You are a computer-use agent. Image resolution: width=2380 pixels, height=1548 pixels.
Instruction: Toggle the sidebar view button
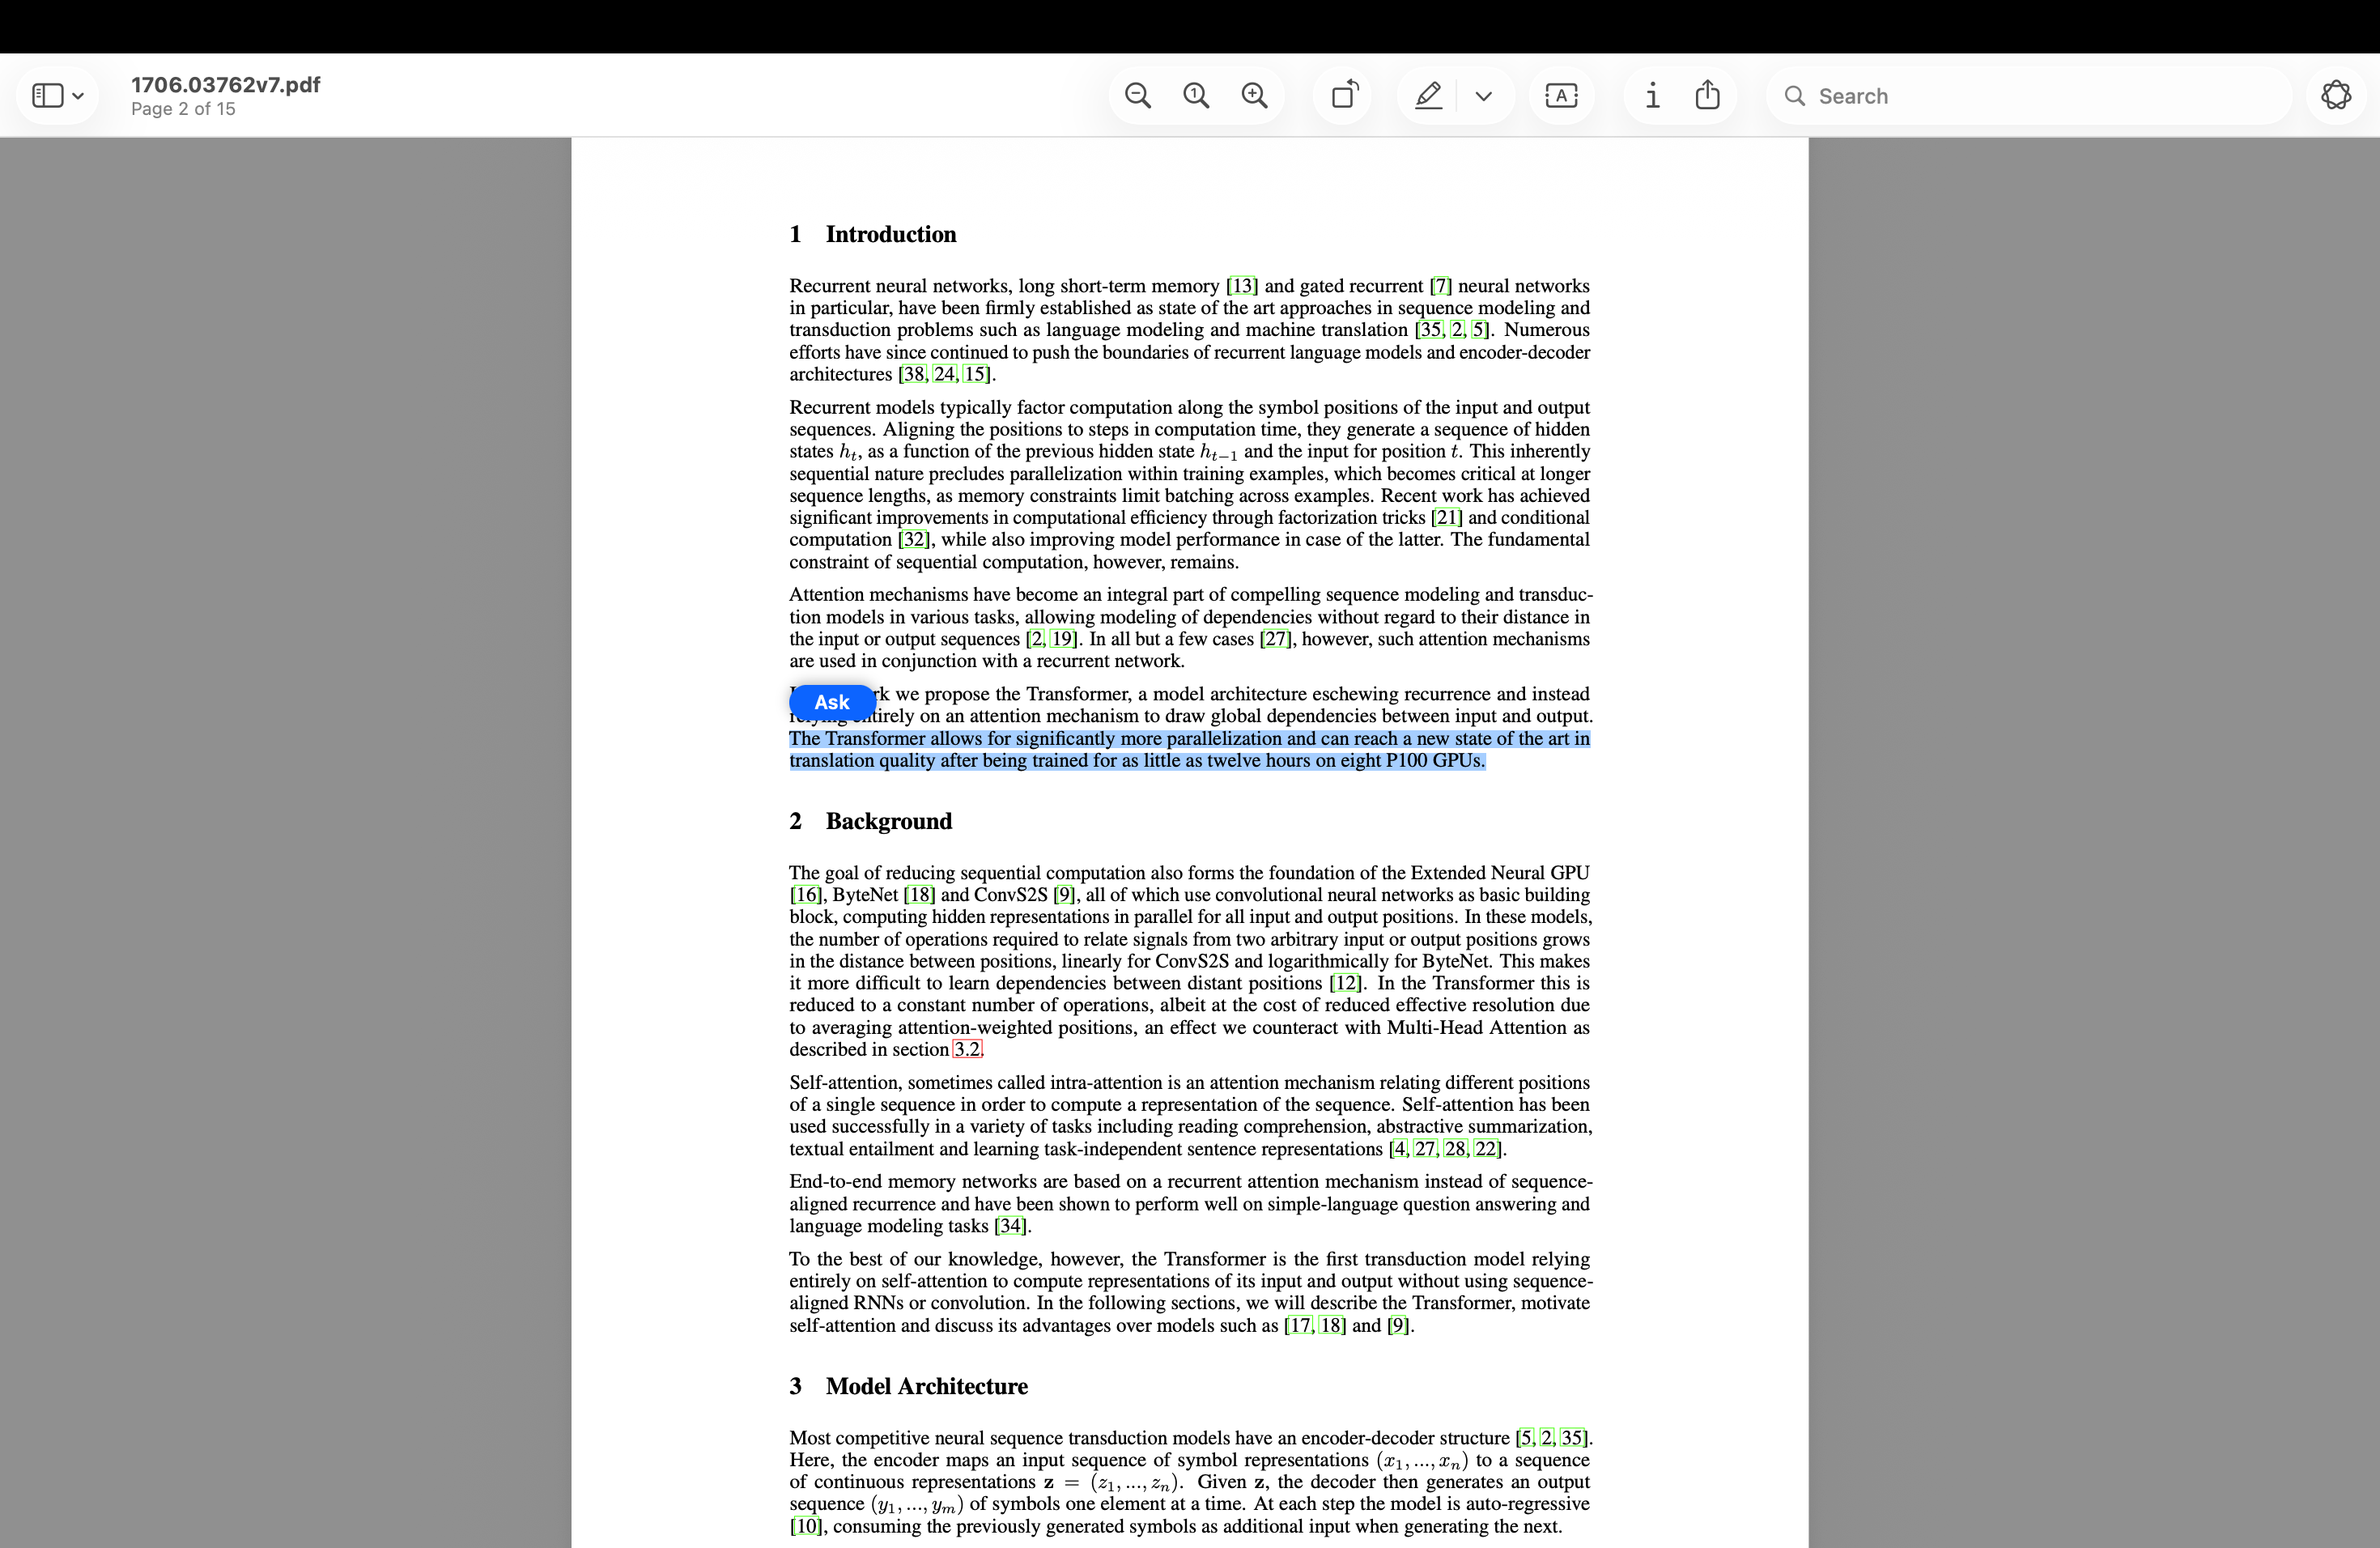click(x=47, y=96)
